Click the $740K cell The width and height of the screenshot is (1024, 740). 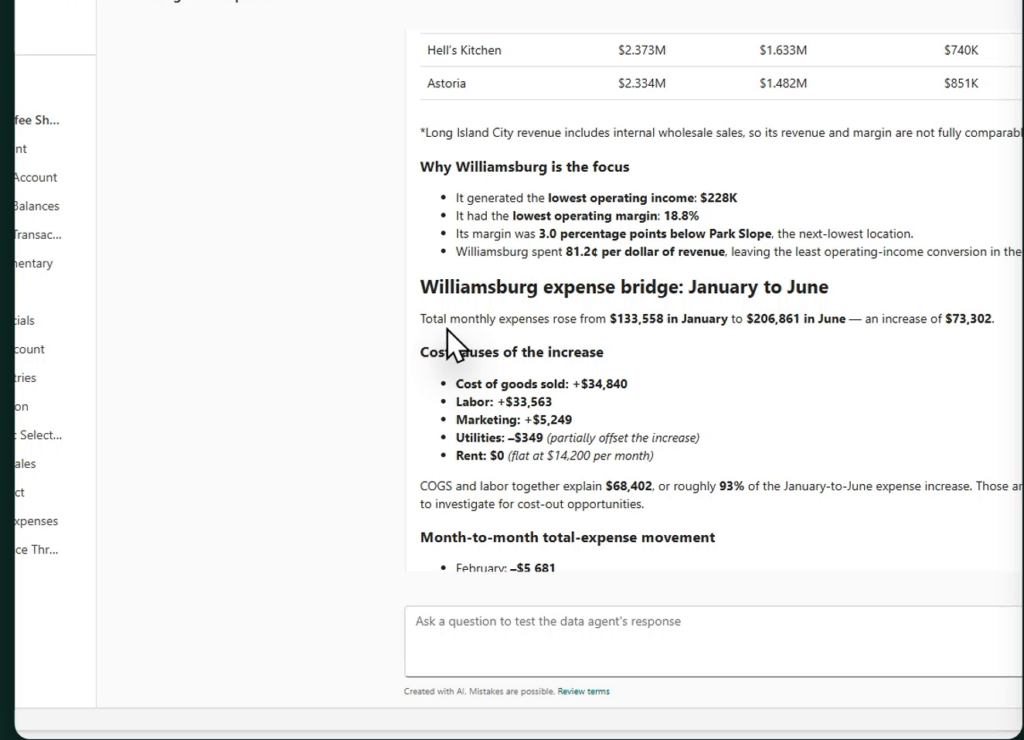tap(961, 50)
